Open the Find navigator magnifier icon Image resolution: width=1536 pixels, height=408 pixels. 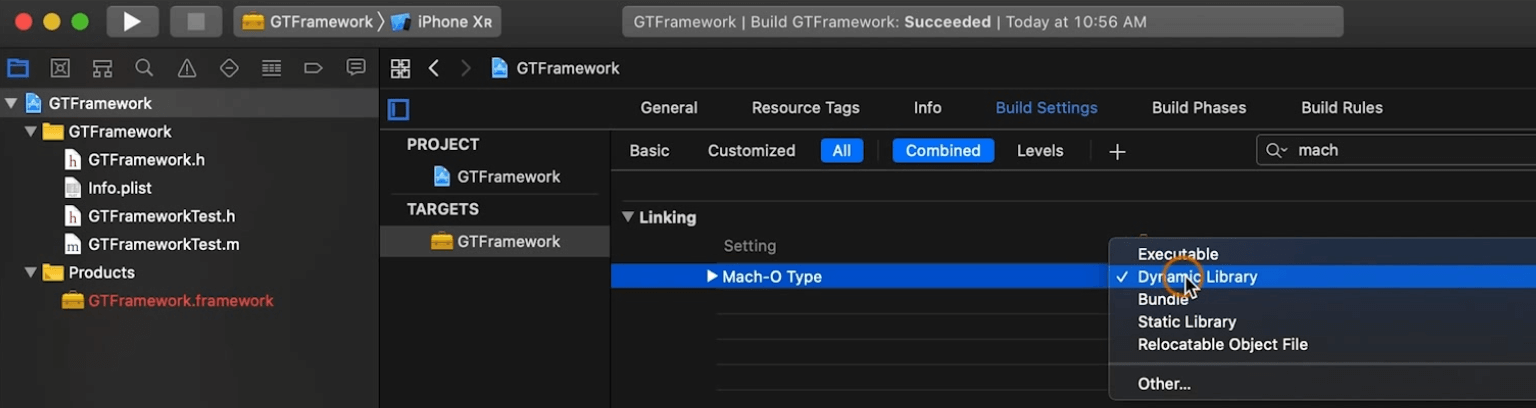click(x=144, y=68)
